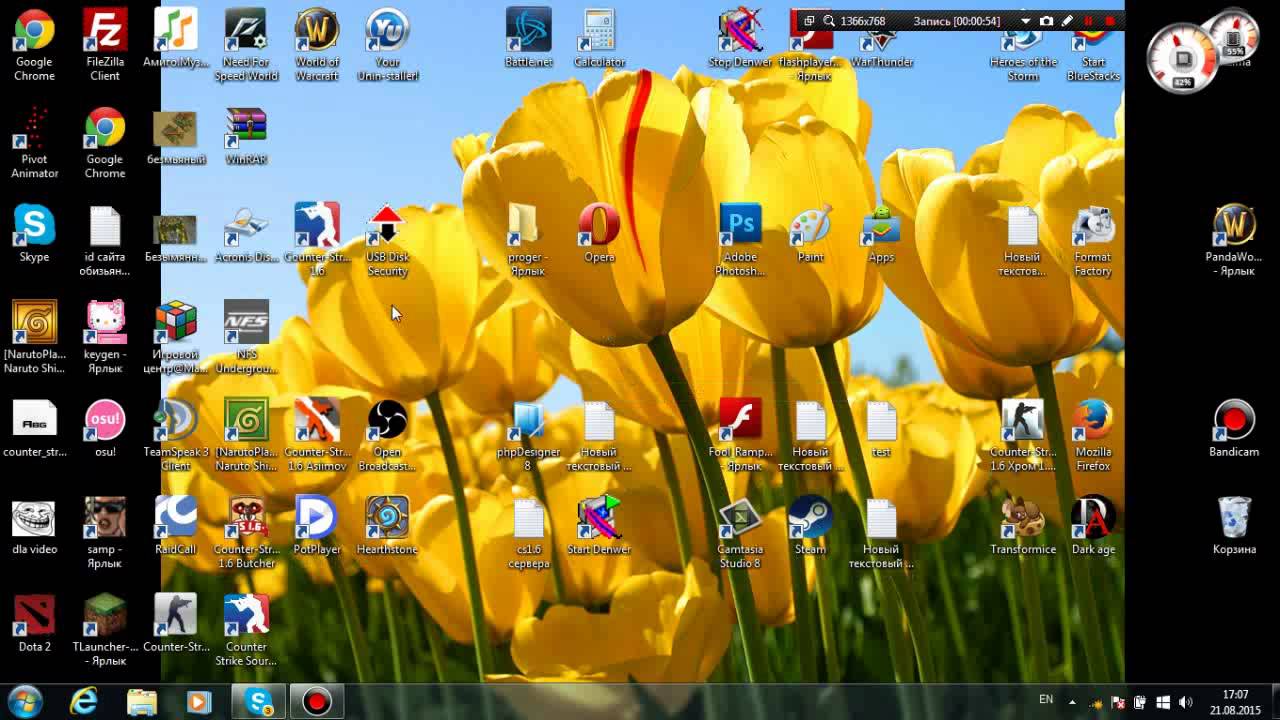Select the Opera browser icon
Viewport: 1280px width, 720px height.
coord(599,233)
